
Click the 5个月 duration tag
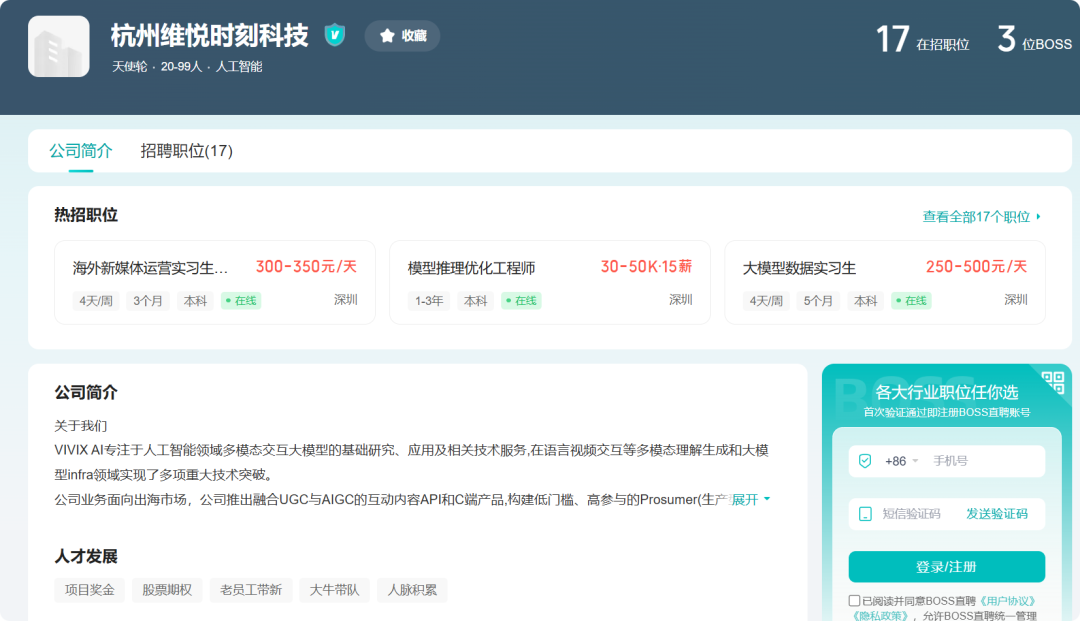(x=818, y=301)
